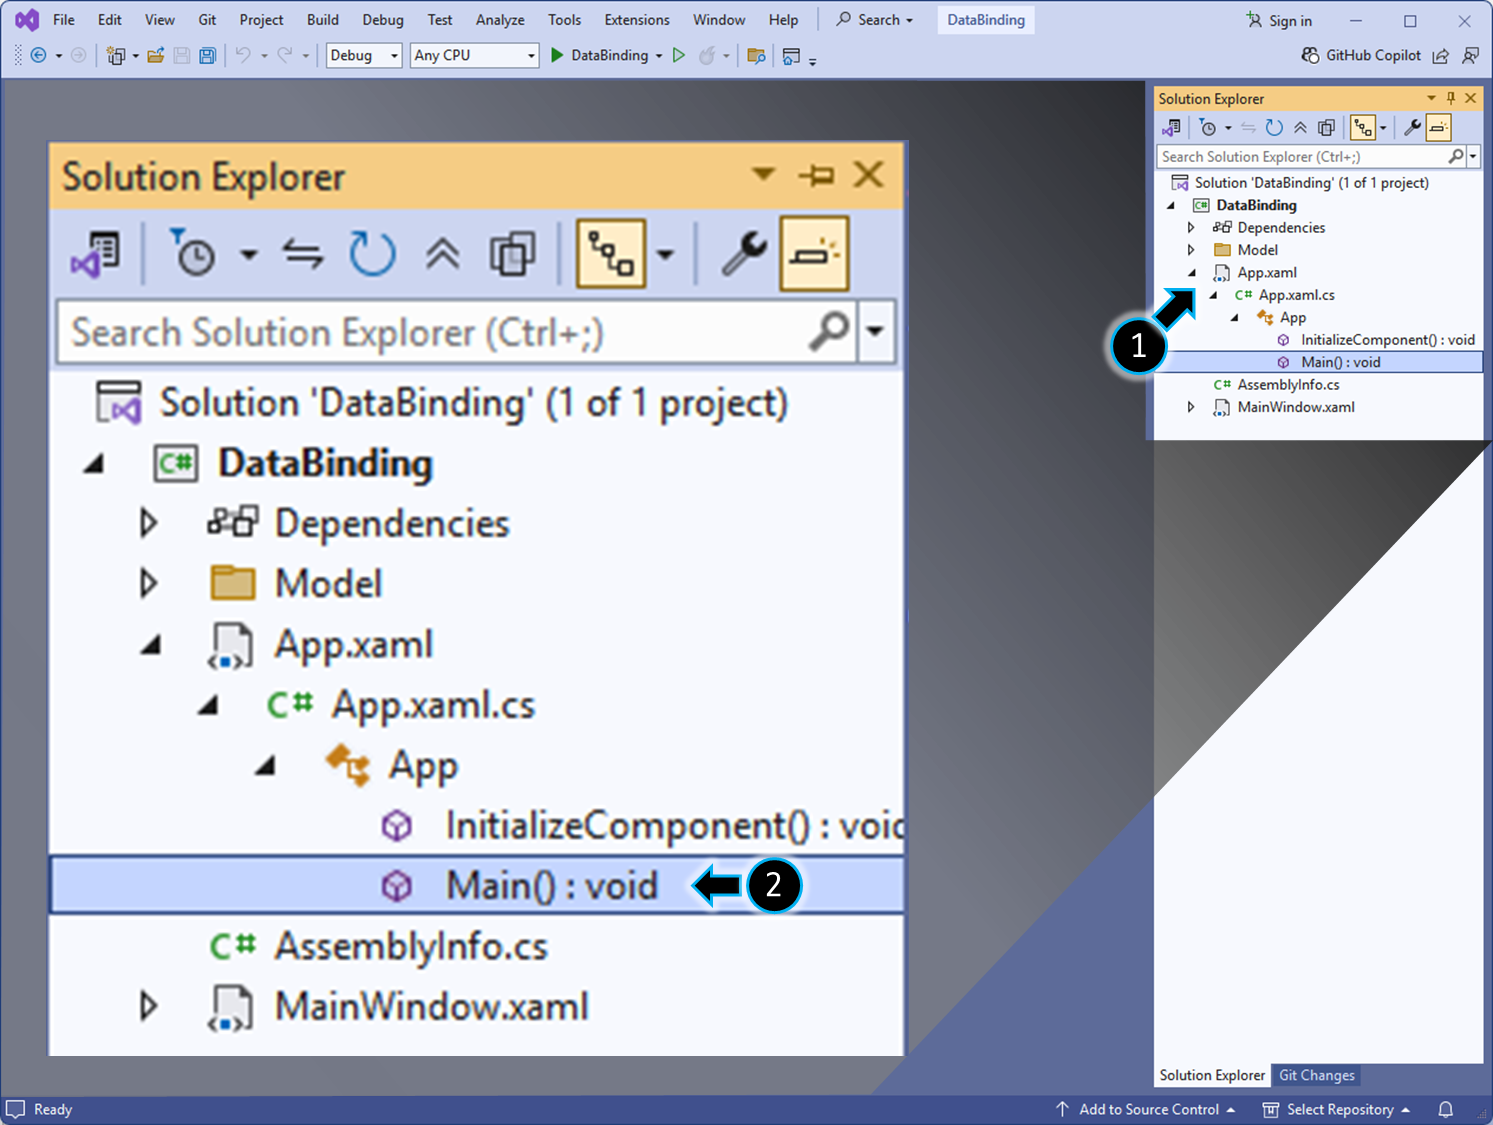
Task: Select MainWindow.xaml in the enlarged Solution Explorer view
Action: [x=432, y=1006]
